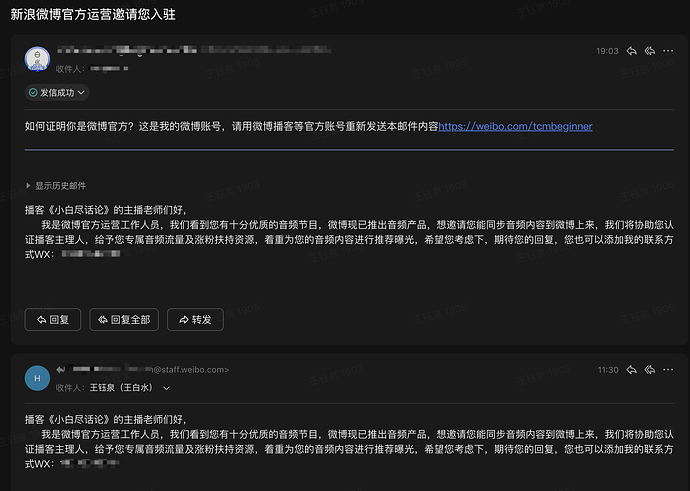Reply-all icon on the 19:03 email
This screenshot has width=690, height=491.
650,51
